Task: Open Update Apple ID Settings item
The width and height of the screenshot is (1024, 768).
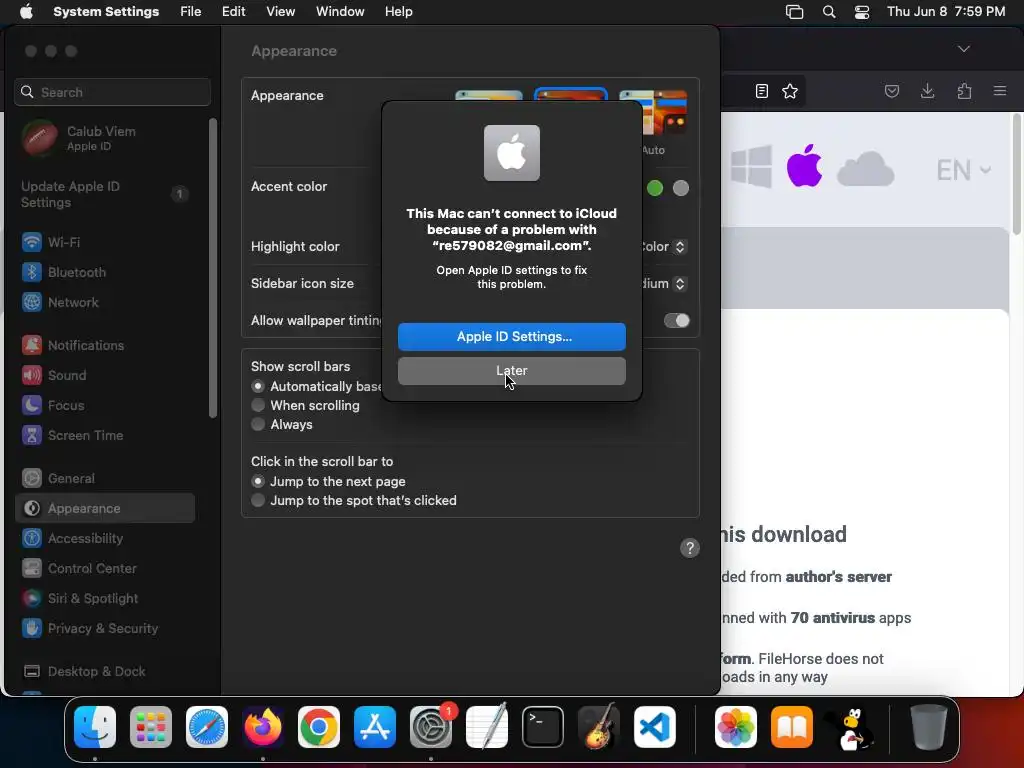Action: pyautogui.click(x=104, y=194)
